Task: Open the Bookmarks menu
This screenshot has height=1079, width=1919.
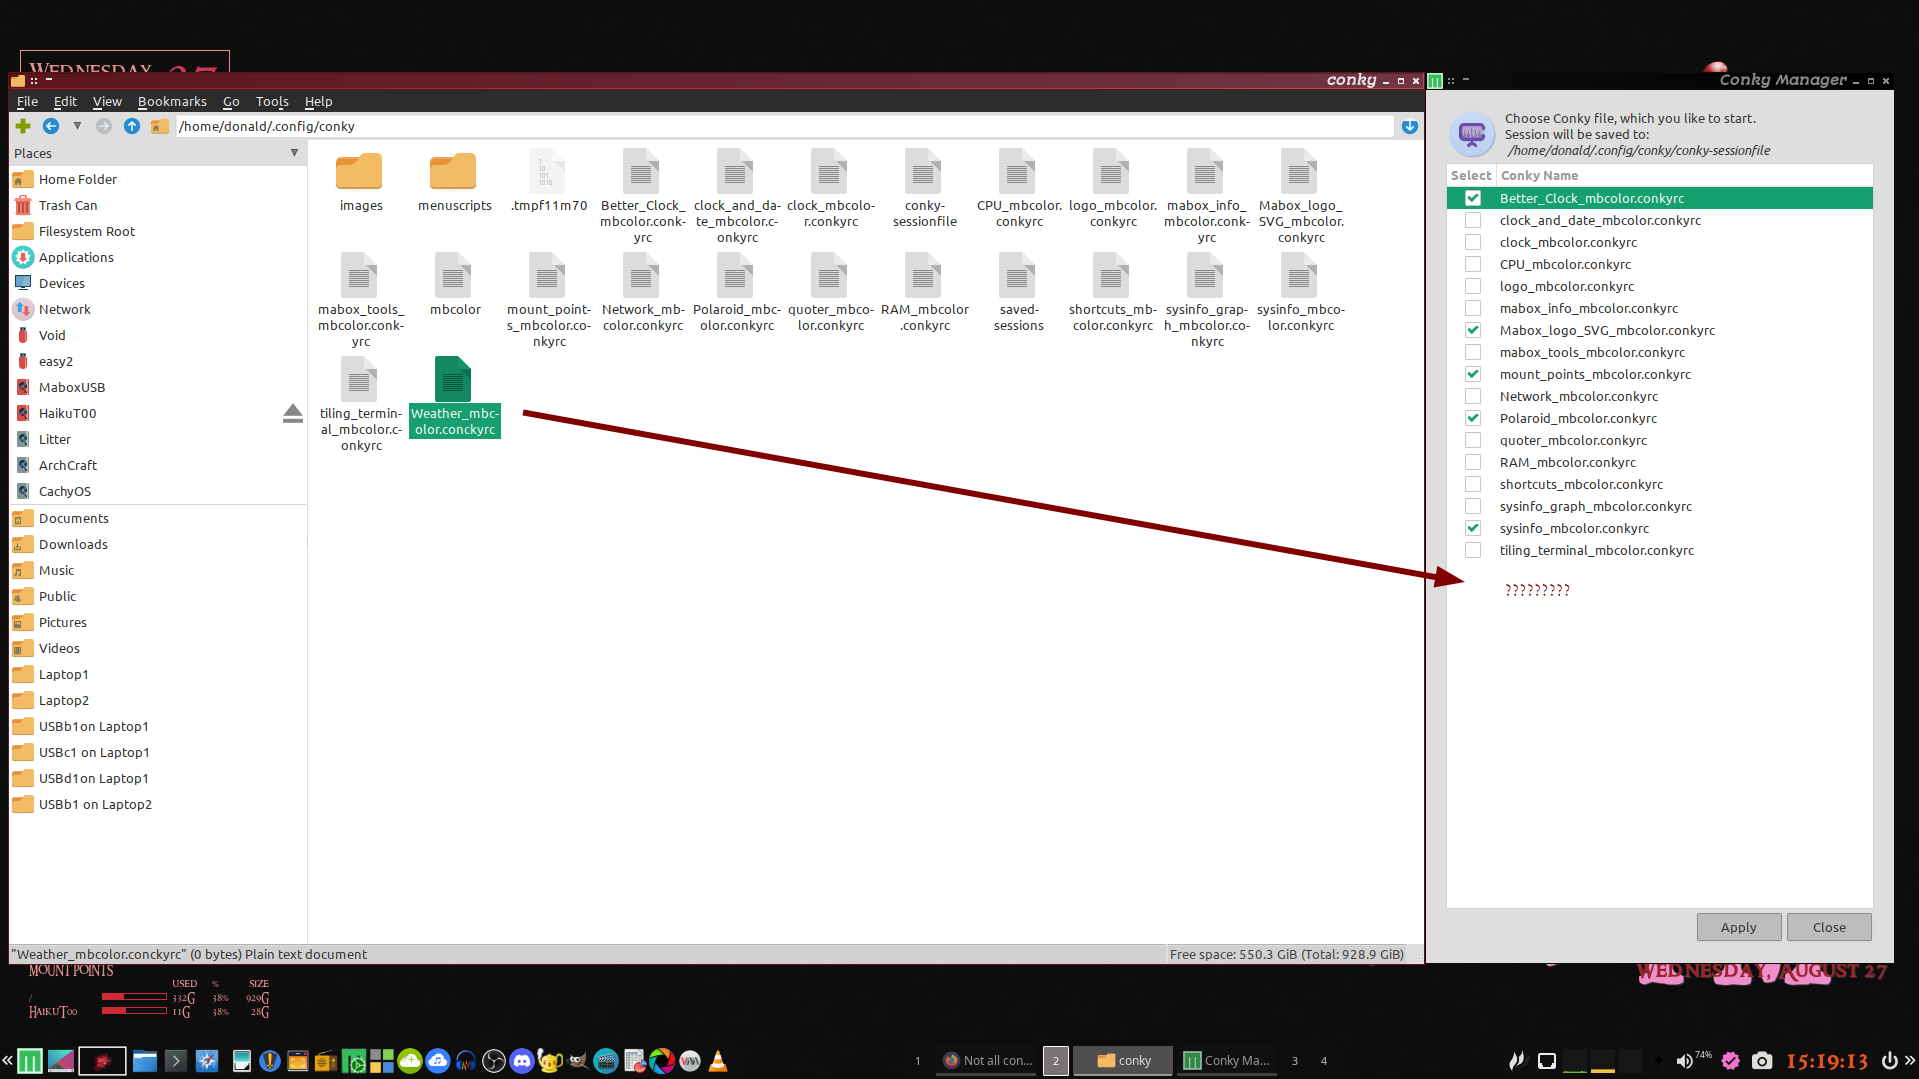Action: click(172, 102)
